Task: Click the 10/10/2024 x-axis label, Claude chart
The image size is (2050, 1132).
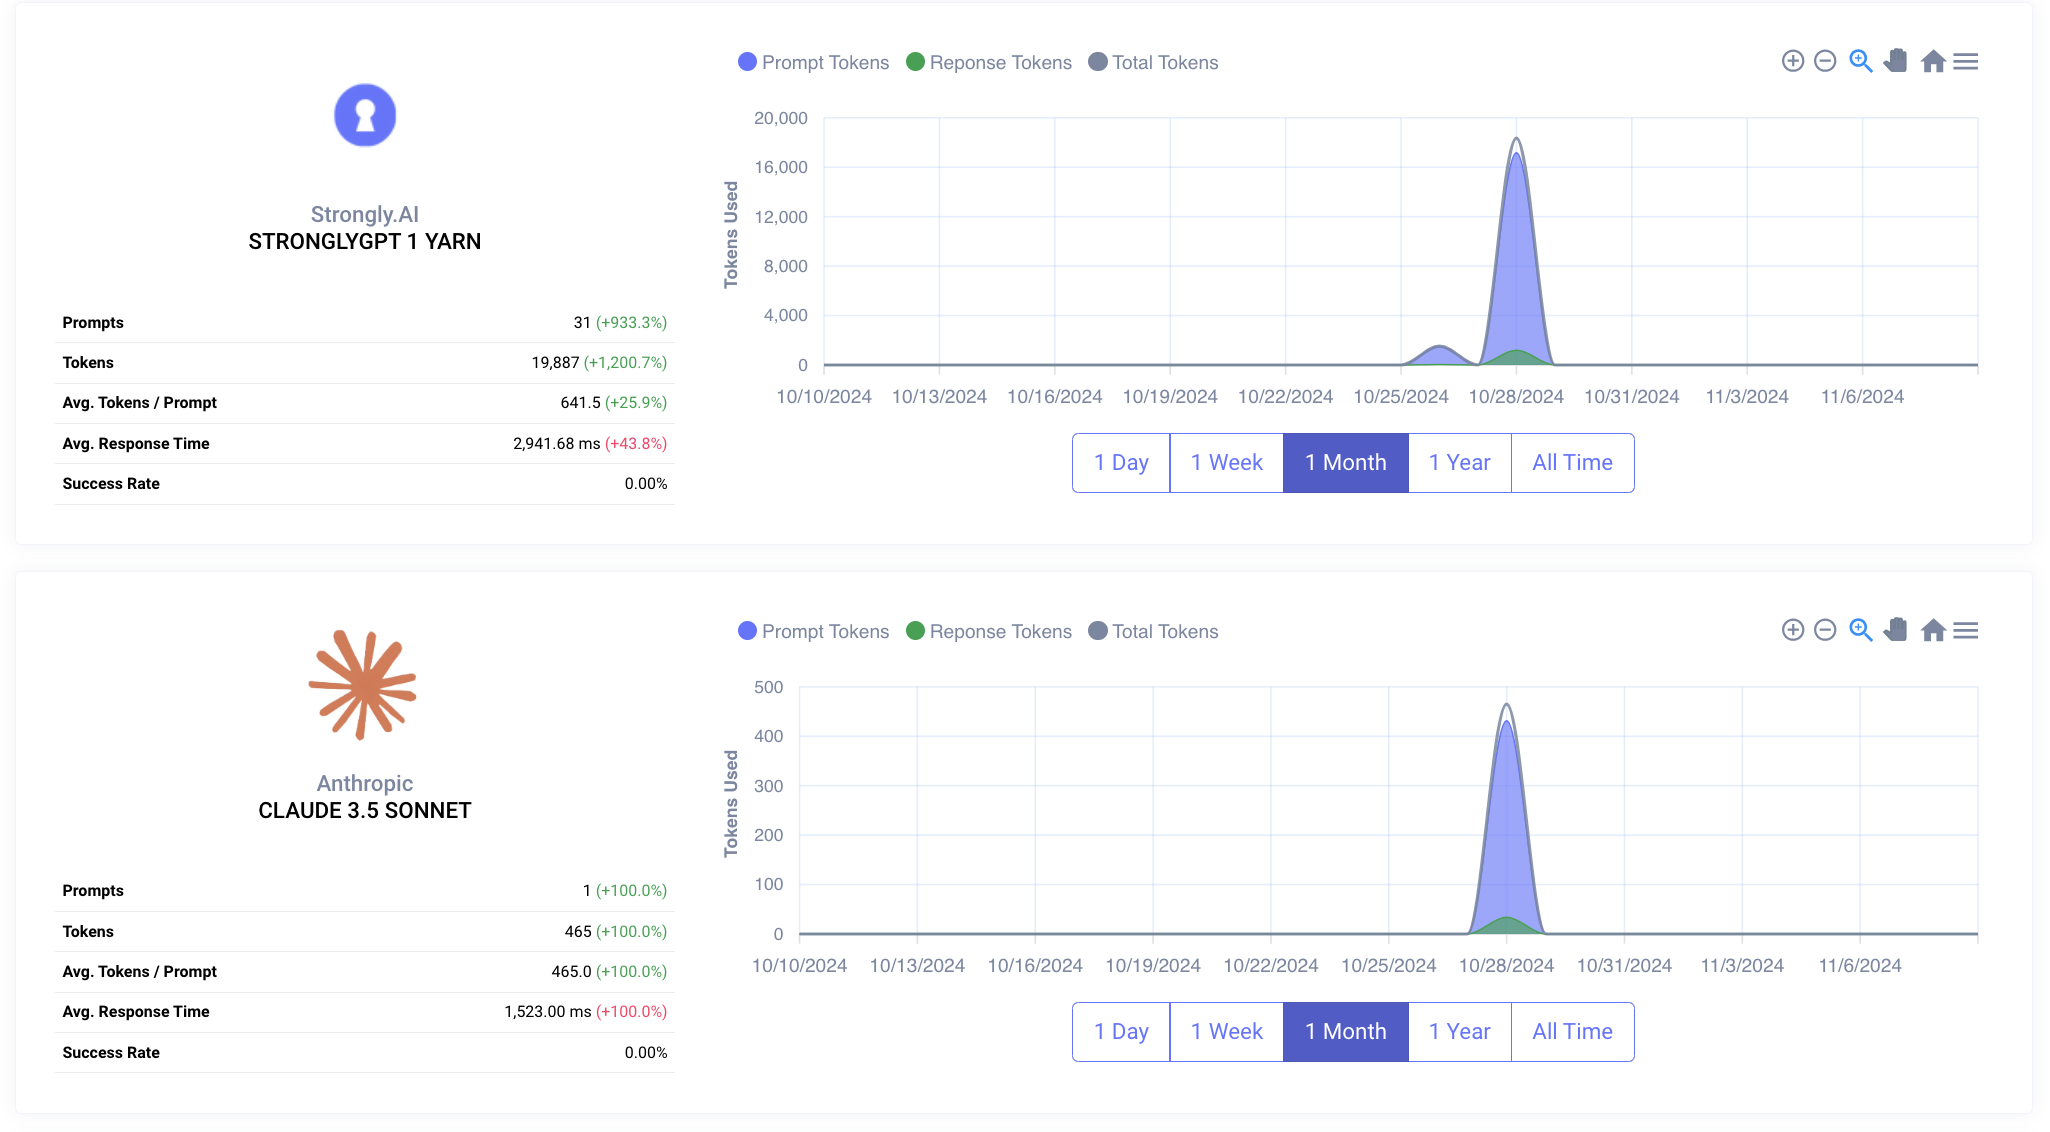Action: click(x=800, y=966)
